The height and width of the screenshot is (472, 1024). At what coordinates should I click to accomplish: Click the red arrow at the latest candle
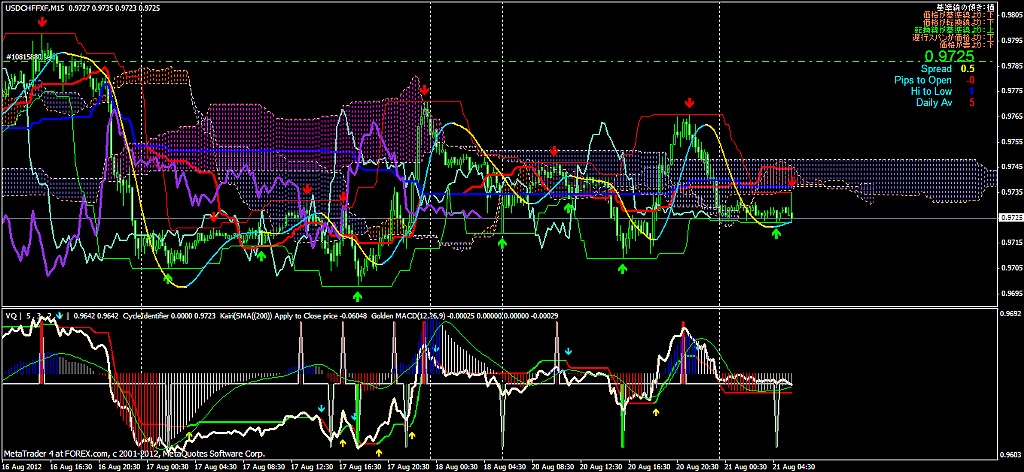[792, 182]
